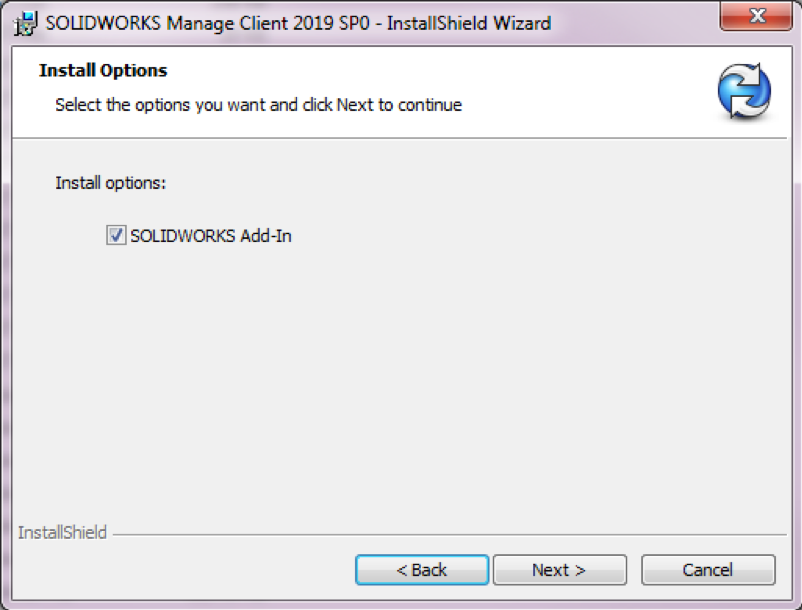Cancel the installation

pyautogui.click(x=708, y=570)
